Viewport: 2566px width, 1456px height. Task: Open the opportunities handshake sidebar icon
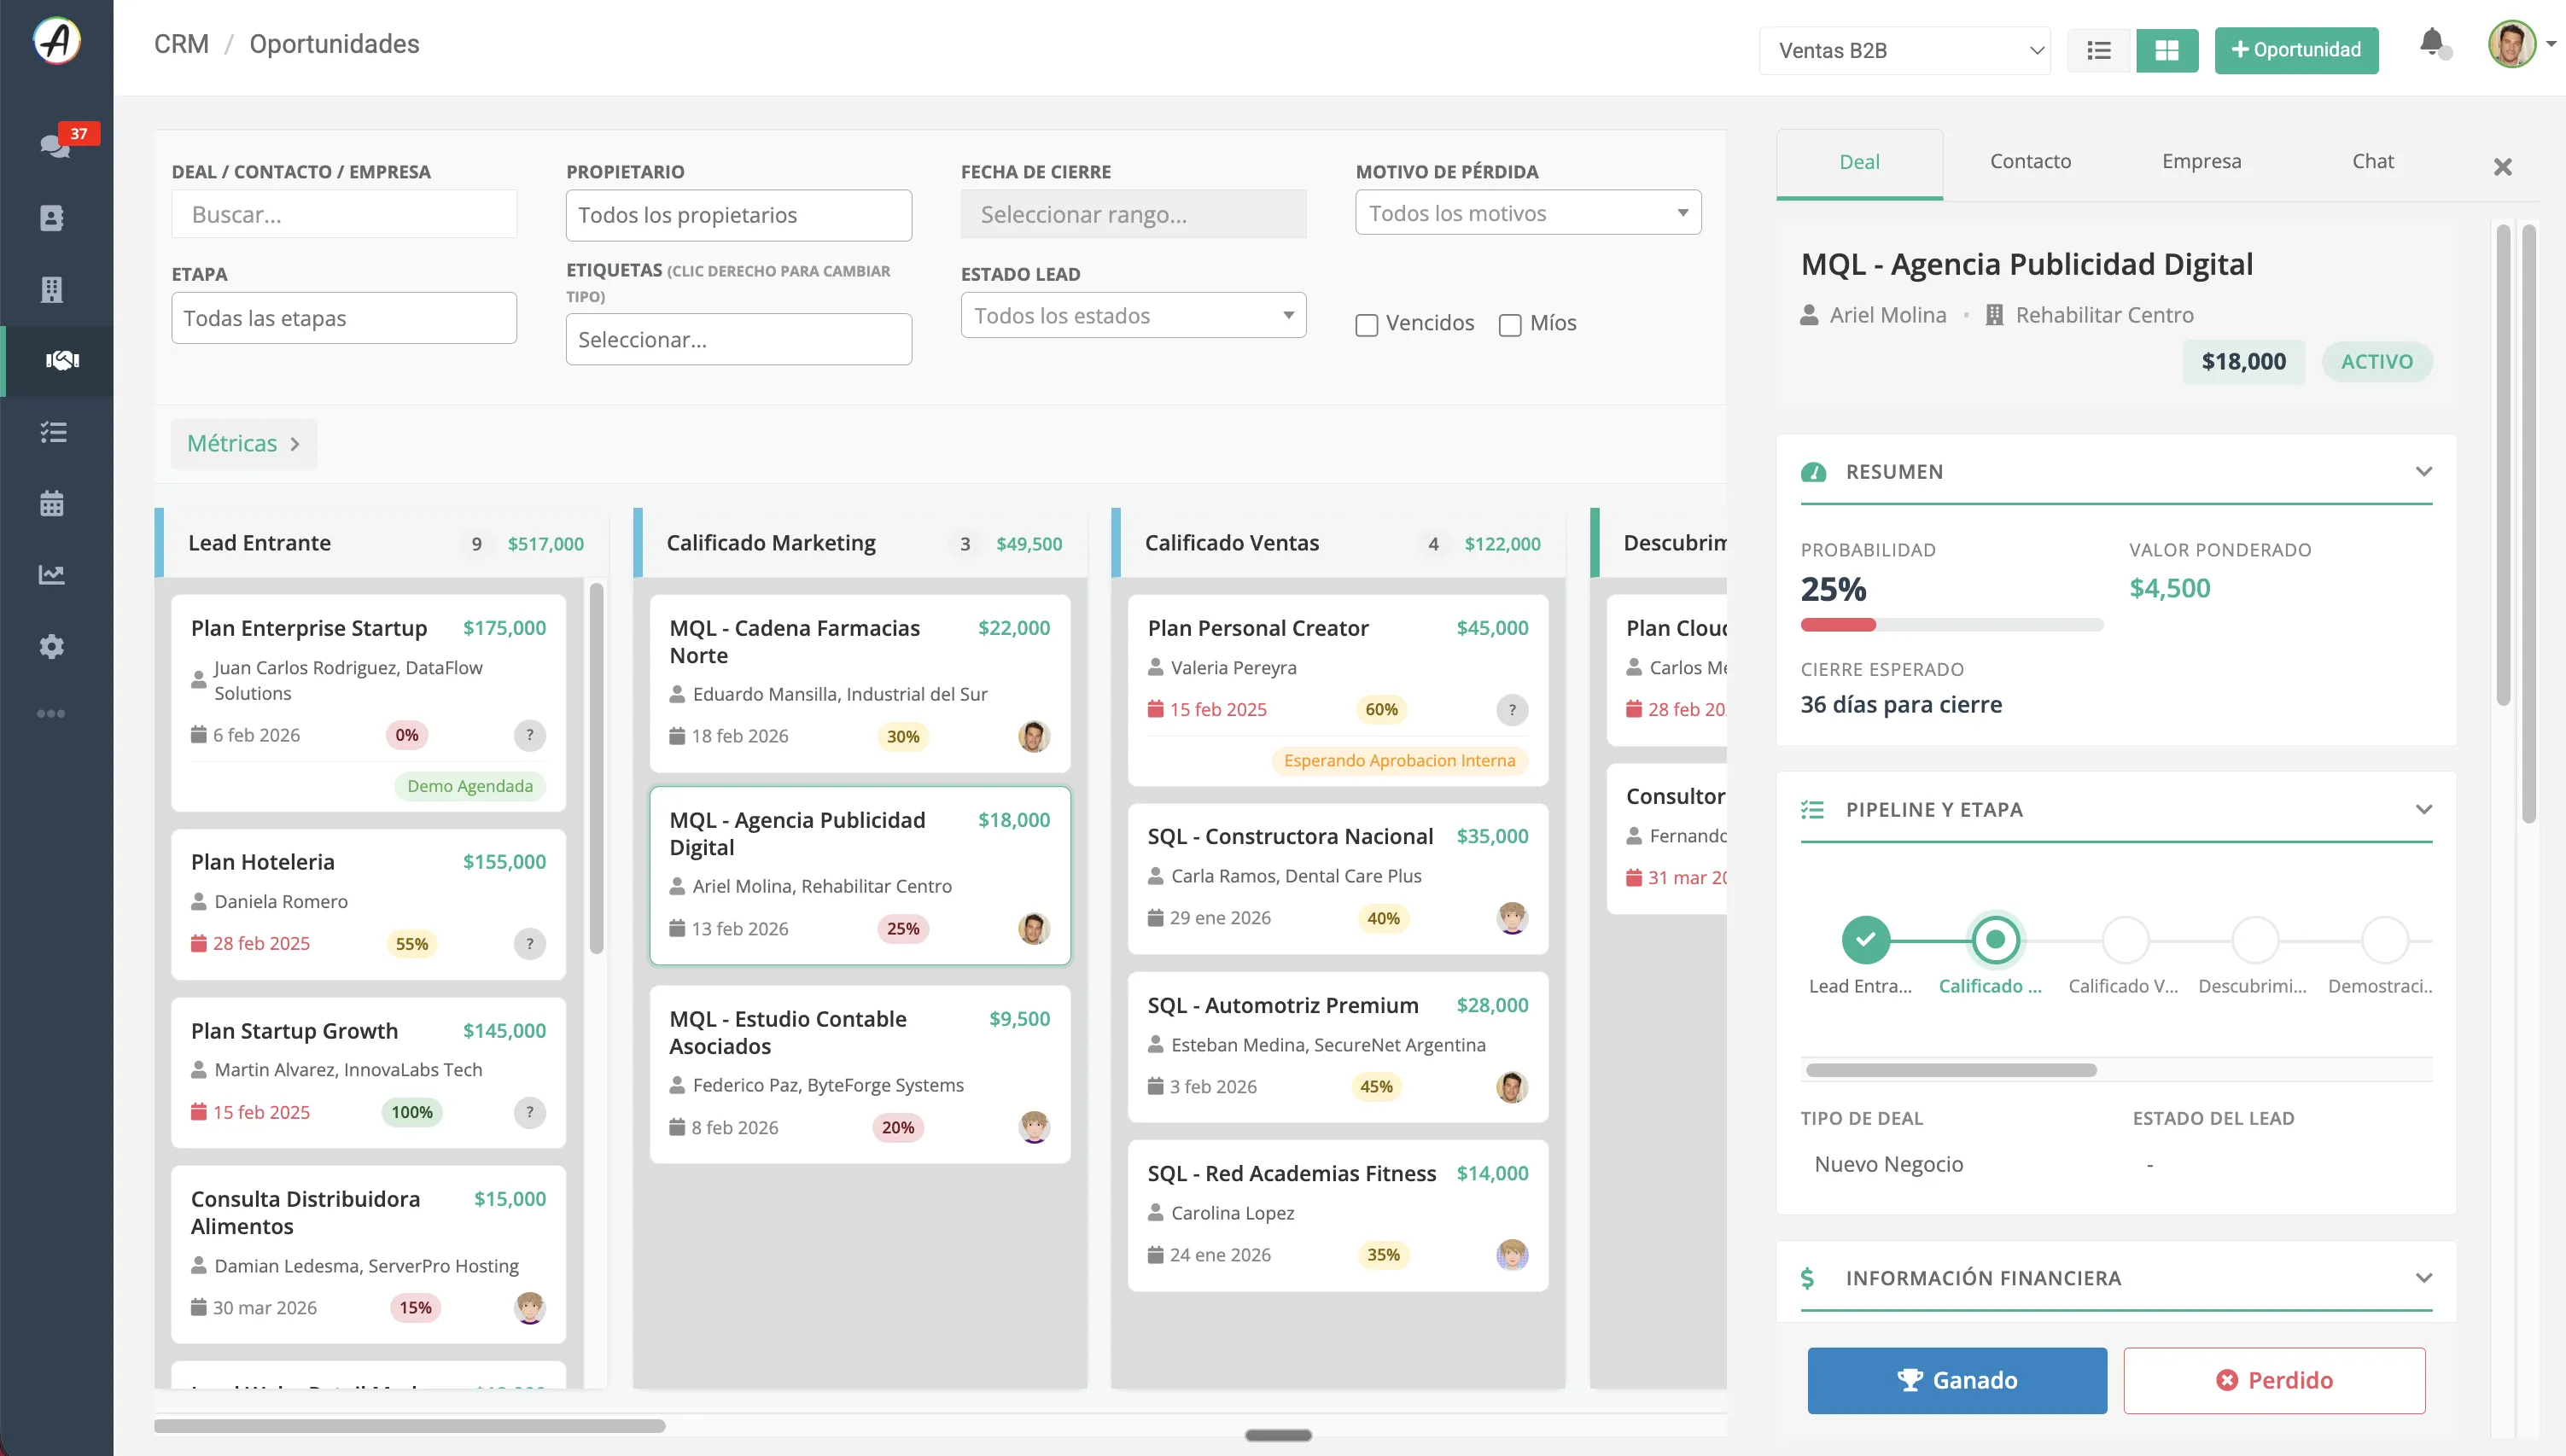pyautogui.click(x=62, y=360)
